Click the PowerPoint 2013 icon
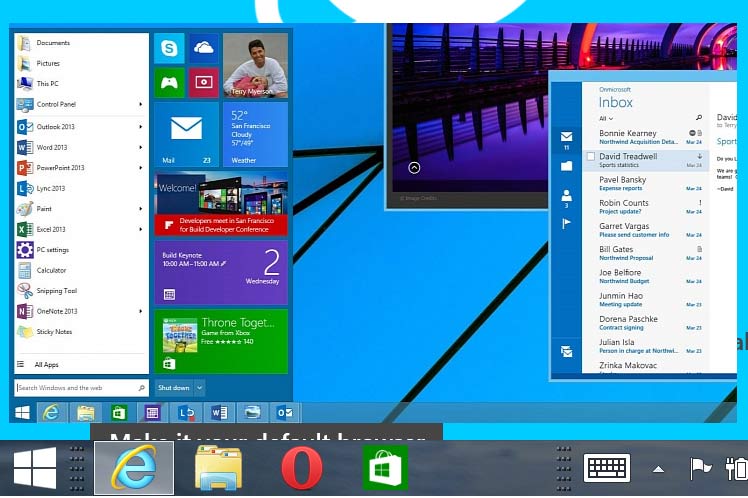 point(25,168)
